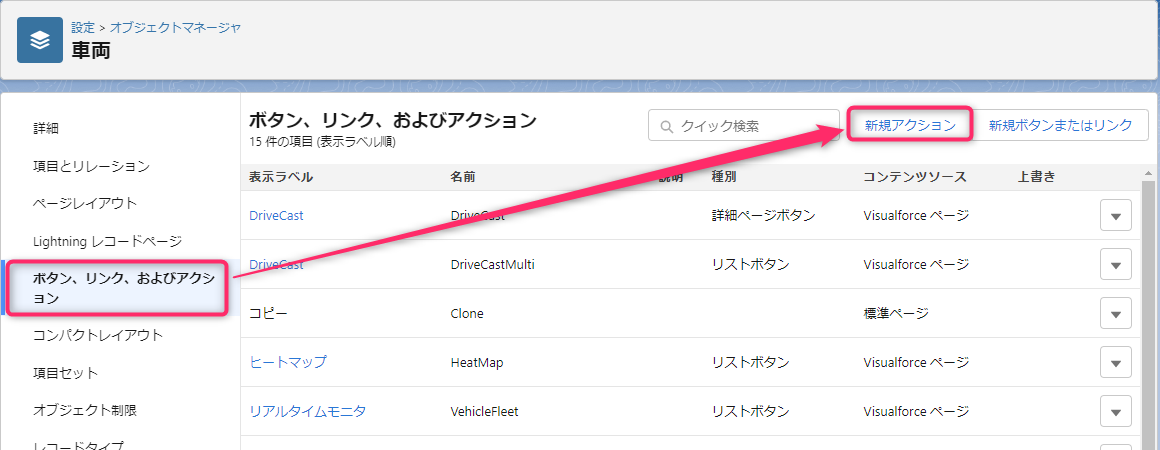Click the コピー label cell

click(268, 313)
